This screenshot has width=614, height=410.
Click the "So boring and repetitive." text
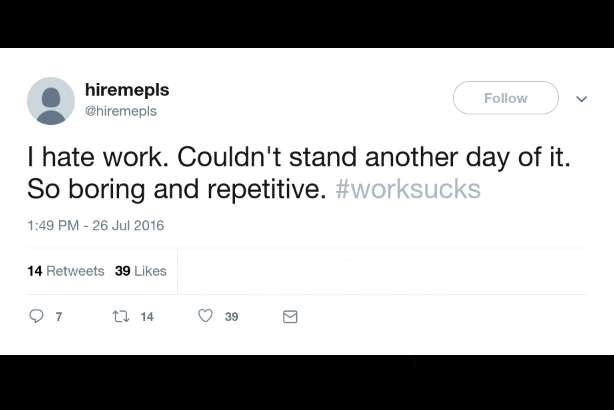(x=177, y=188)
